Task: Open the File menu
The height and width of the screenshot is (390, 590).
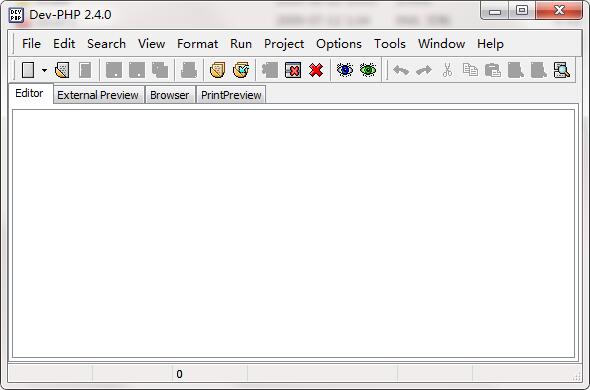Action: pyautogui.click(x=31, y=44)
